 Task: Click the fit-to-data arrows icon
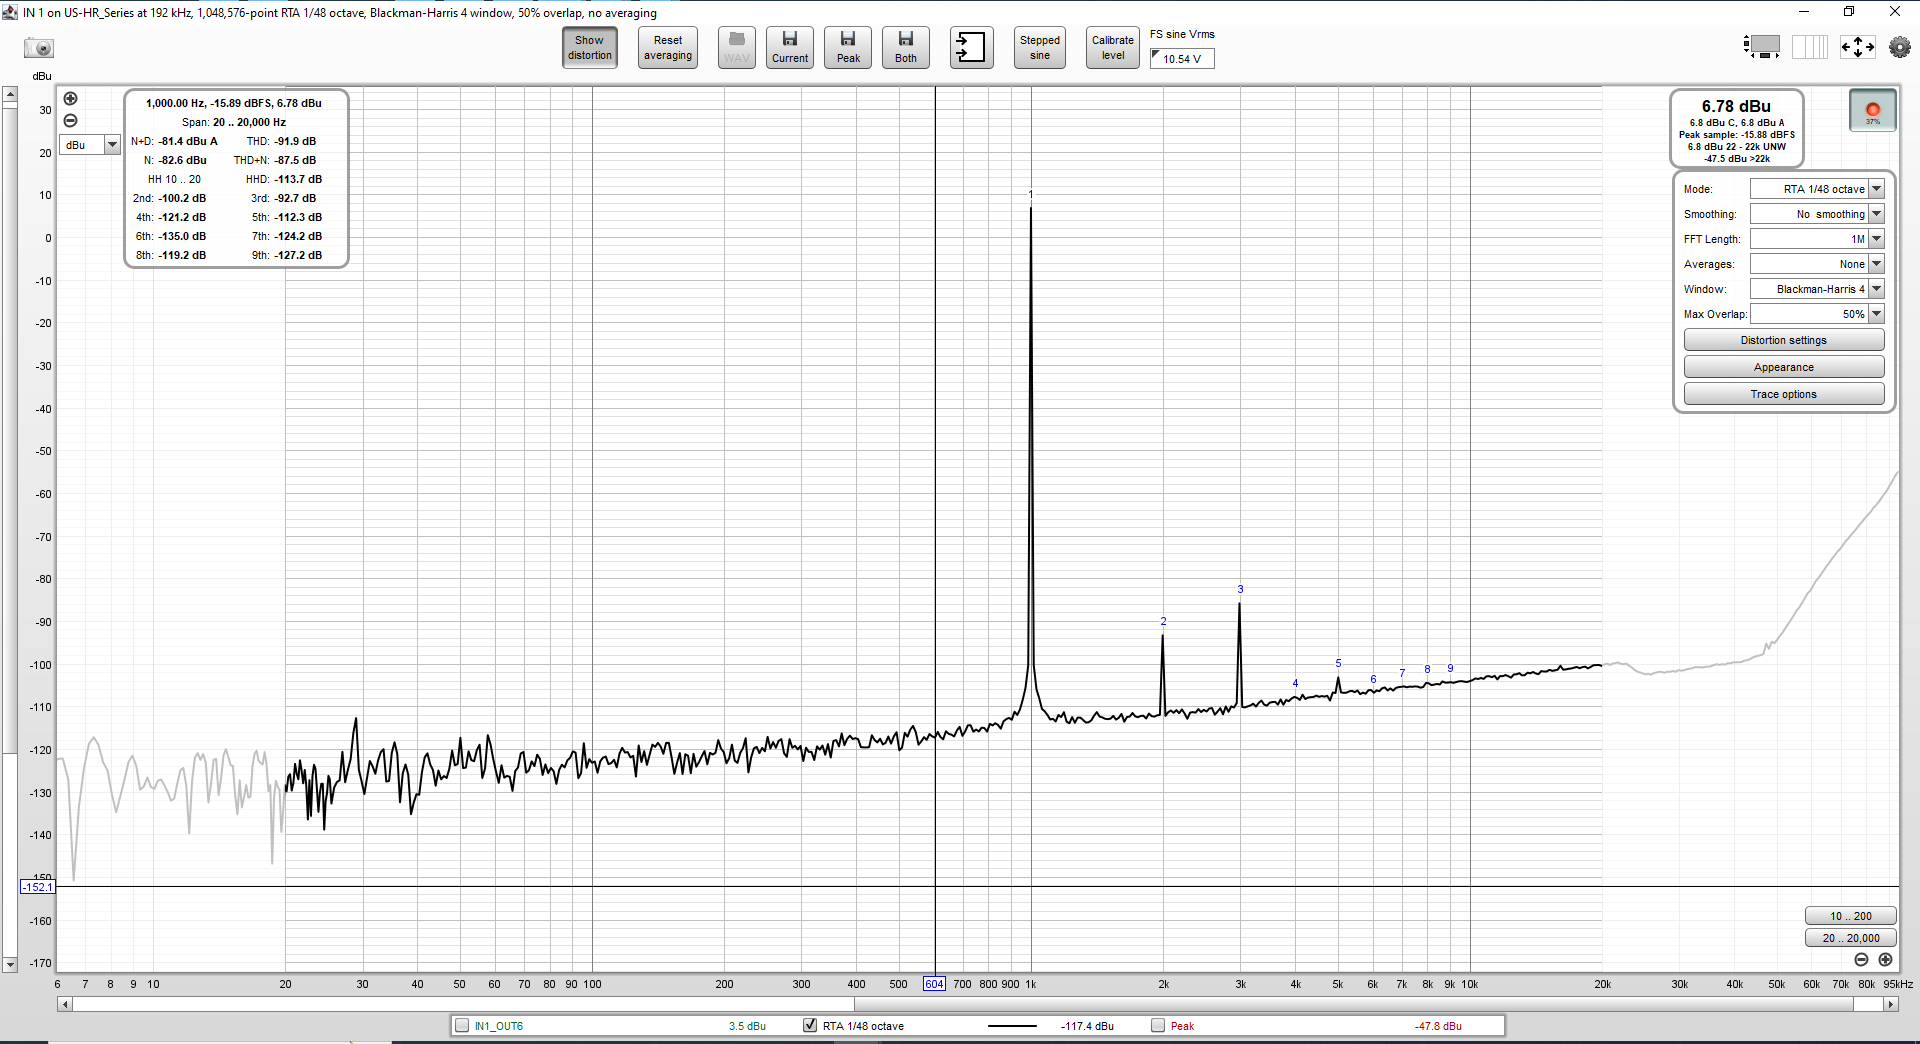[1858, 47]
